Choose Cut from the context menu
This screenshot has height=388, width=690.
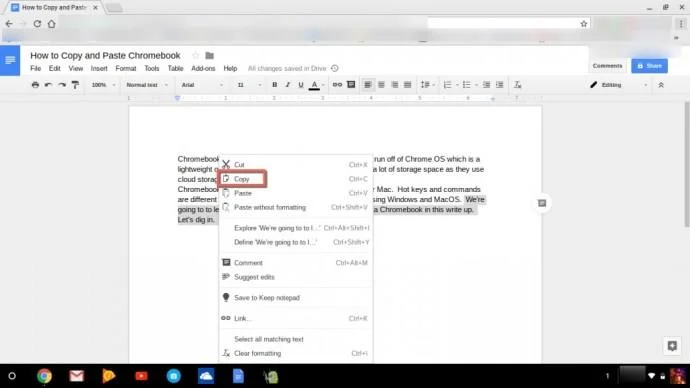click(295, 165)
